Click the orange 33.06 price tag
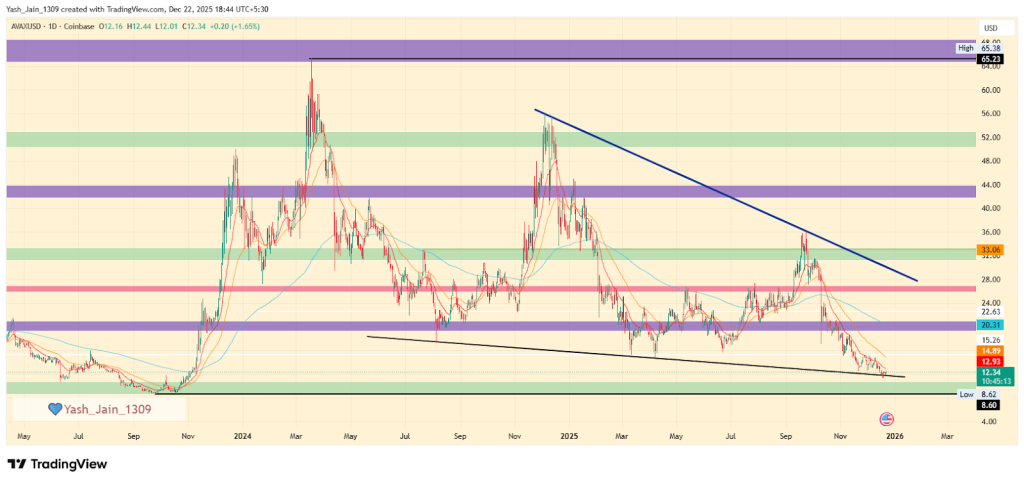Screen dimensions: 1024x483 coord(989,249)
